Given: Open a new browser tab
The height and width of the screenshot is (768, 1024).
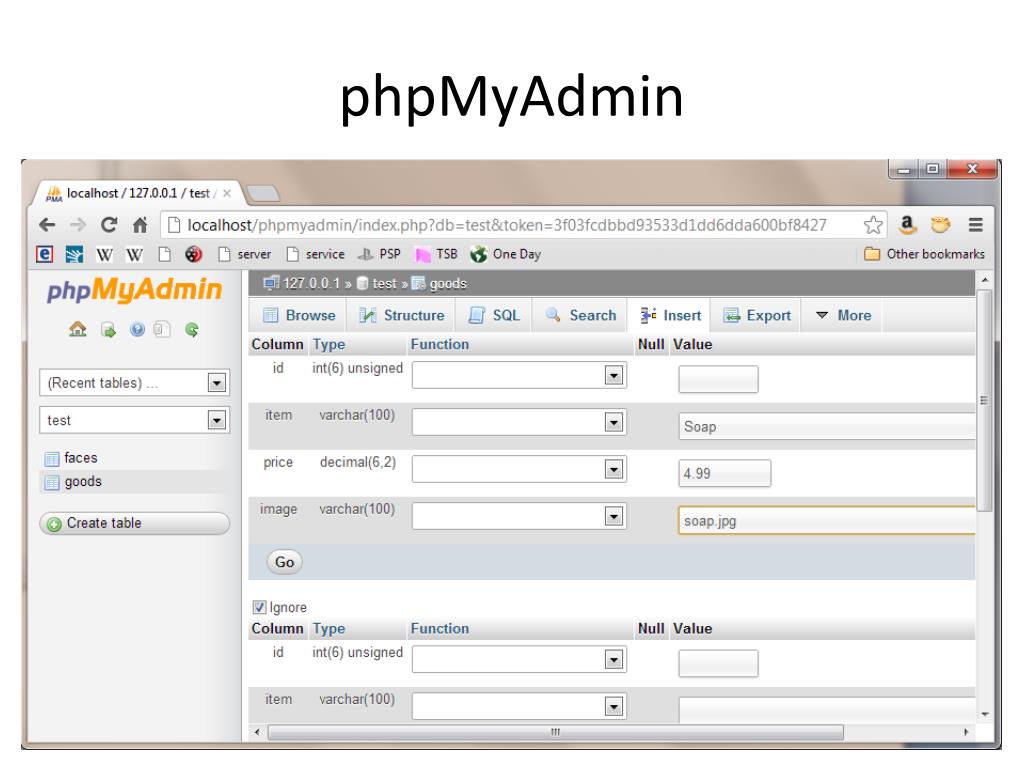Looking at the screenshot, I should pos(264,193).
